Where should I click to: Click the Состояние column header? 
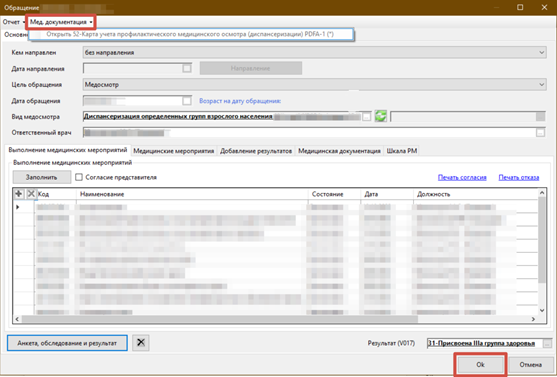click(334, 194)
